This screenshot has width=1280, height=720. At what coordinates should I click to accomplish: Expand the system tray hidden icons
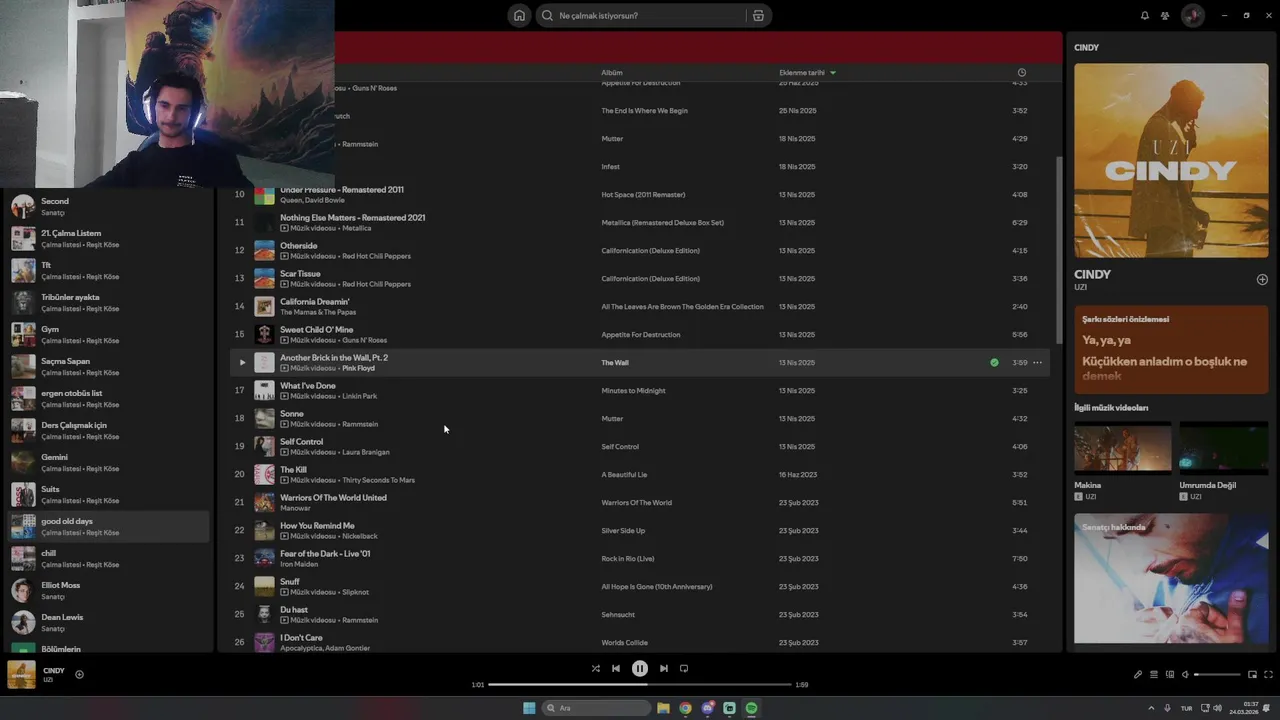[1150, 708]
